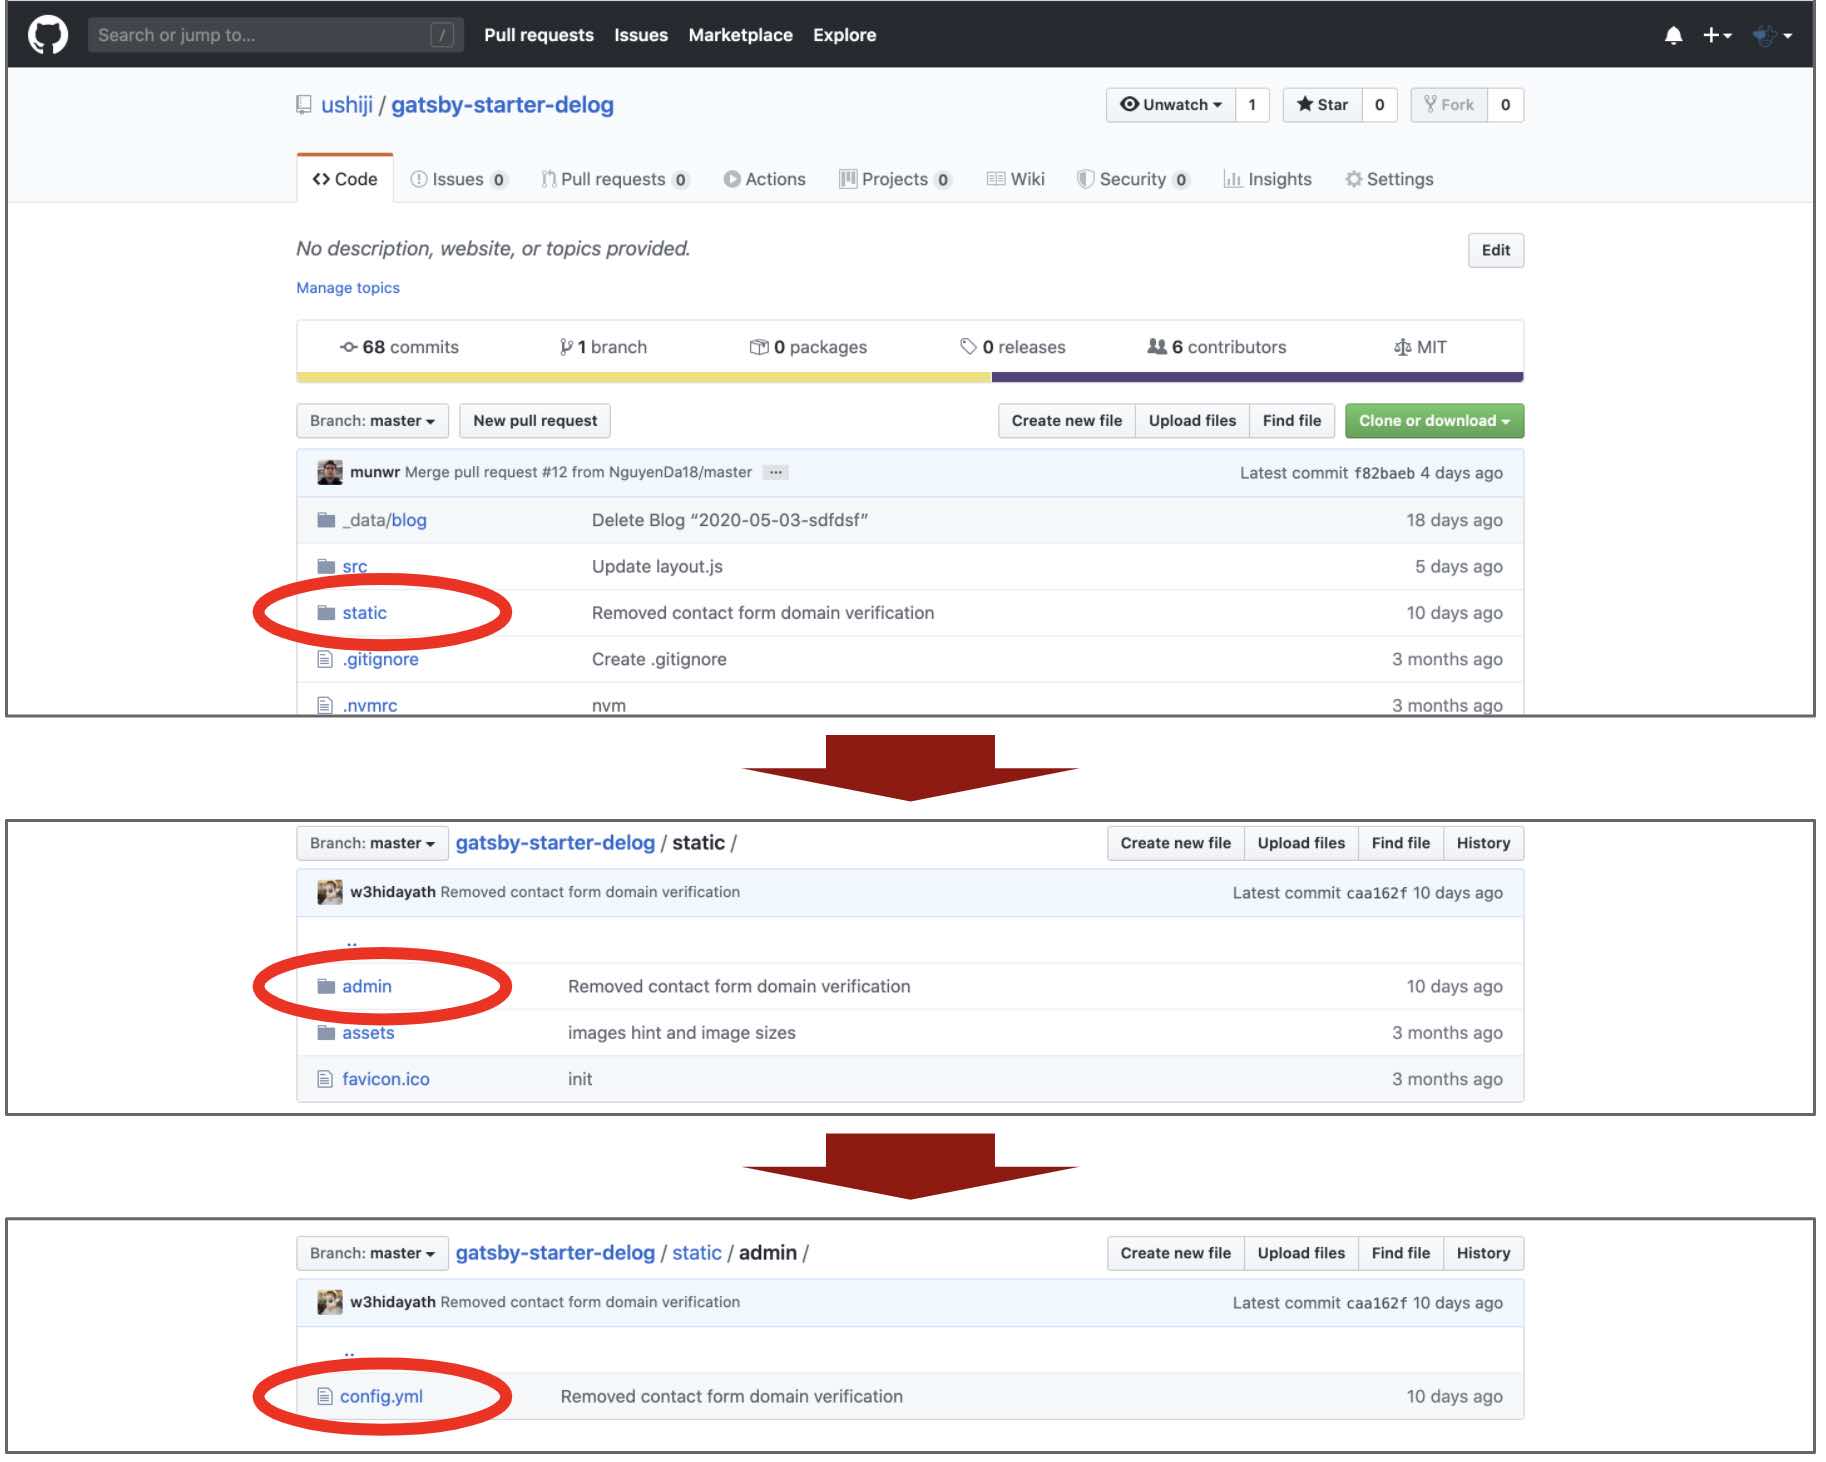Open the plus create-new menu

tap(1717, 35)
